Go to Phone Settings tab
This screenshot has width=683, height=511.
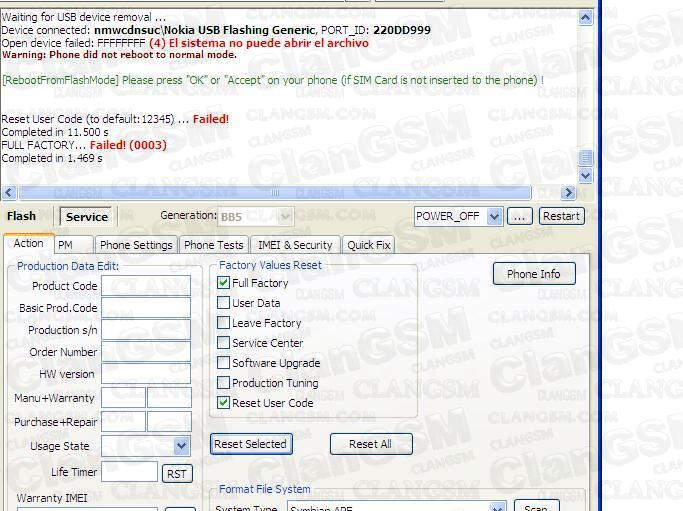(136, 245)
